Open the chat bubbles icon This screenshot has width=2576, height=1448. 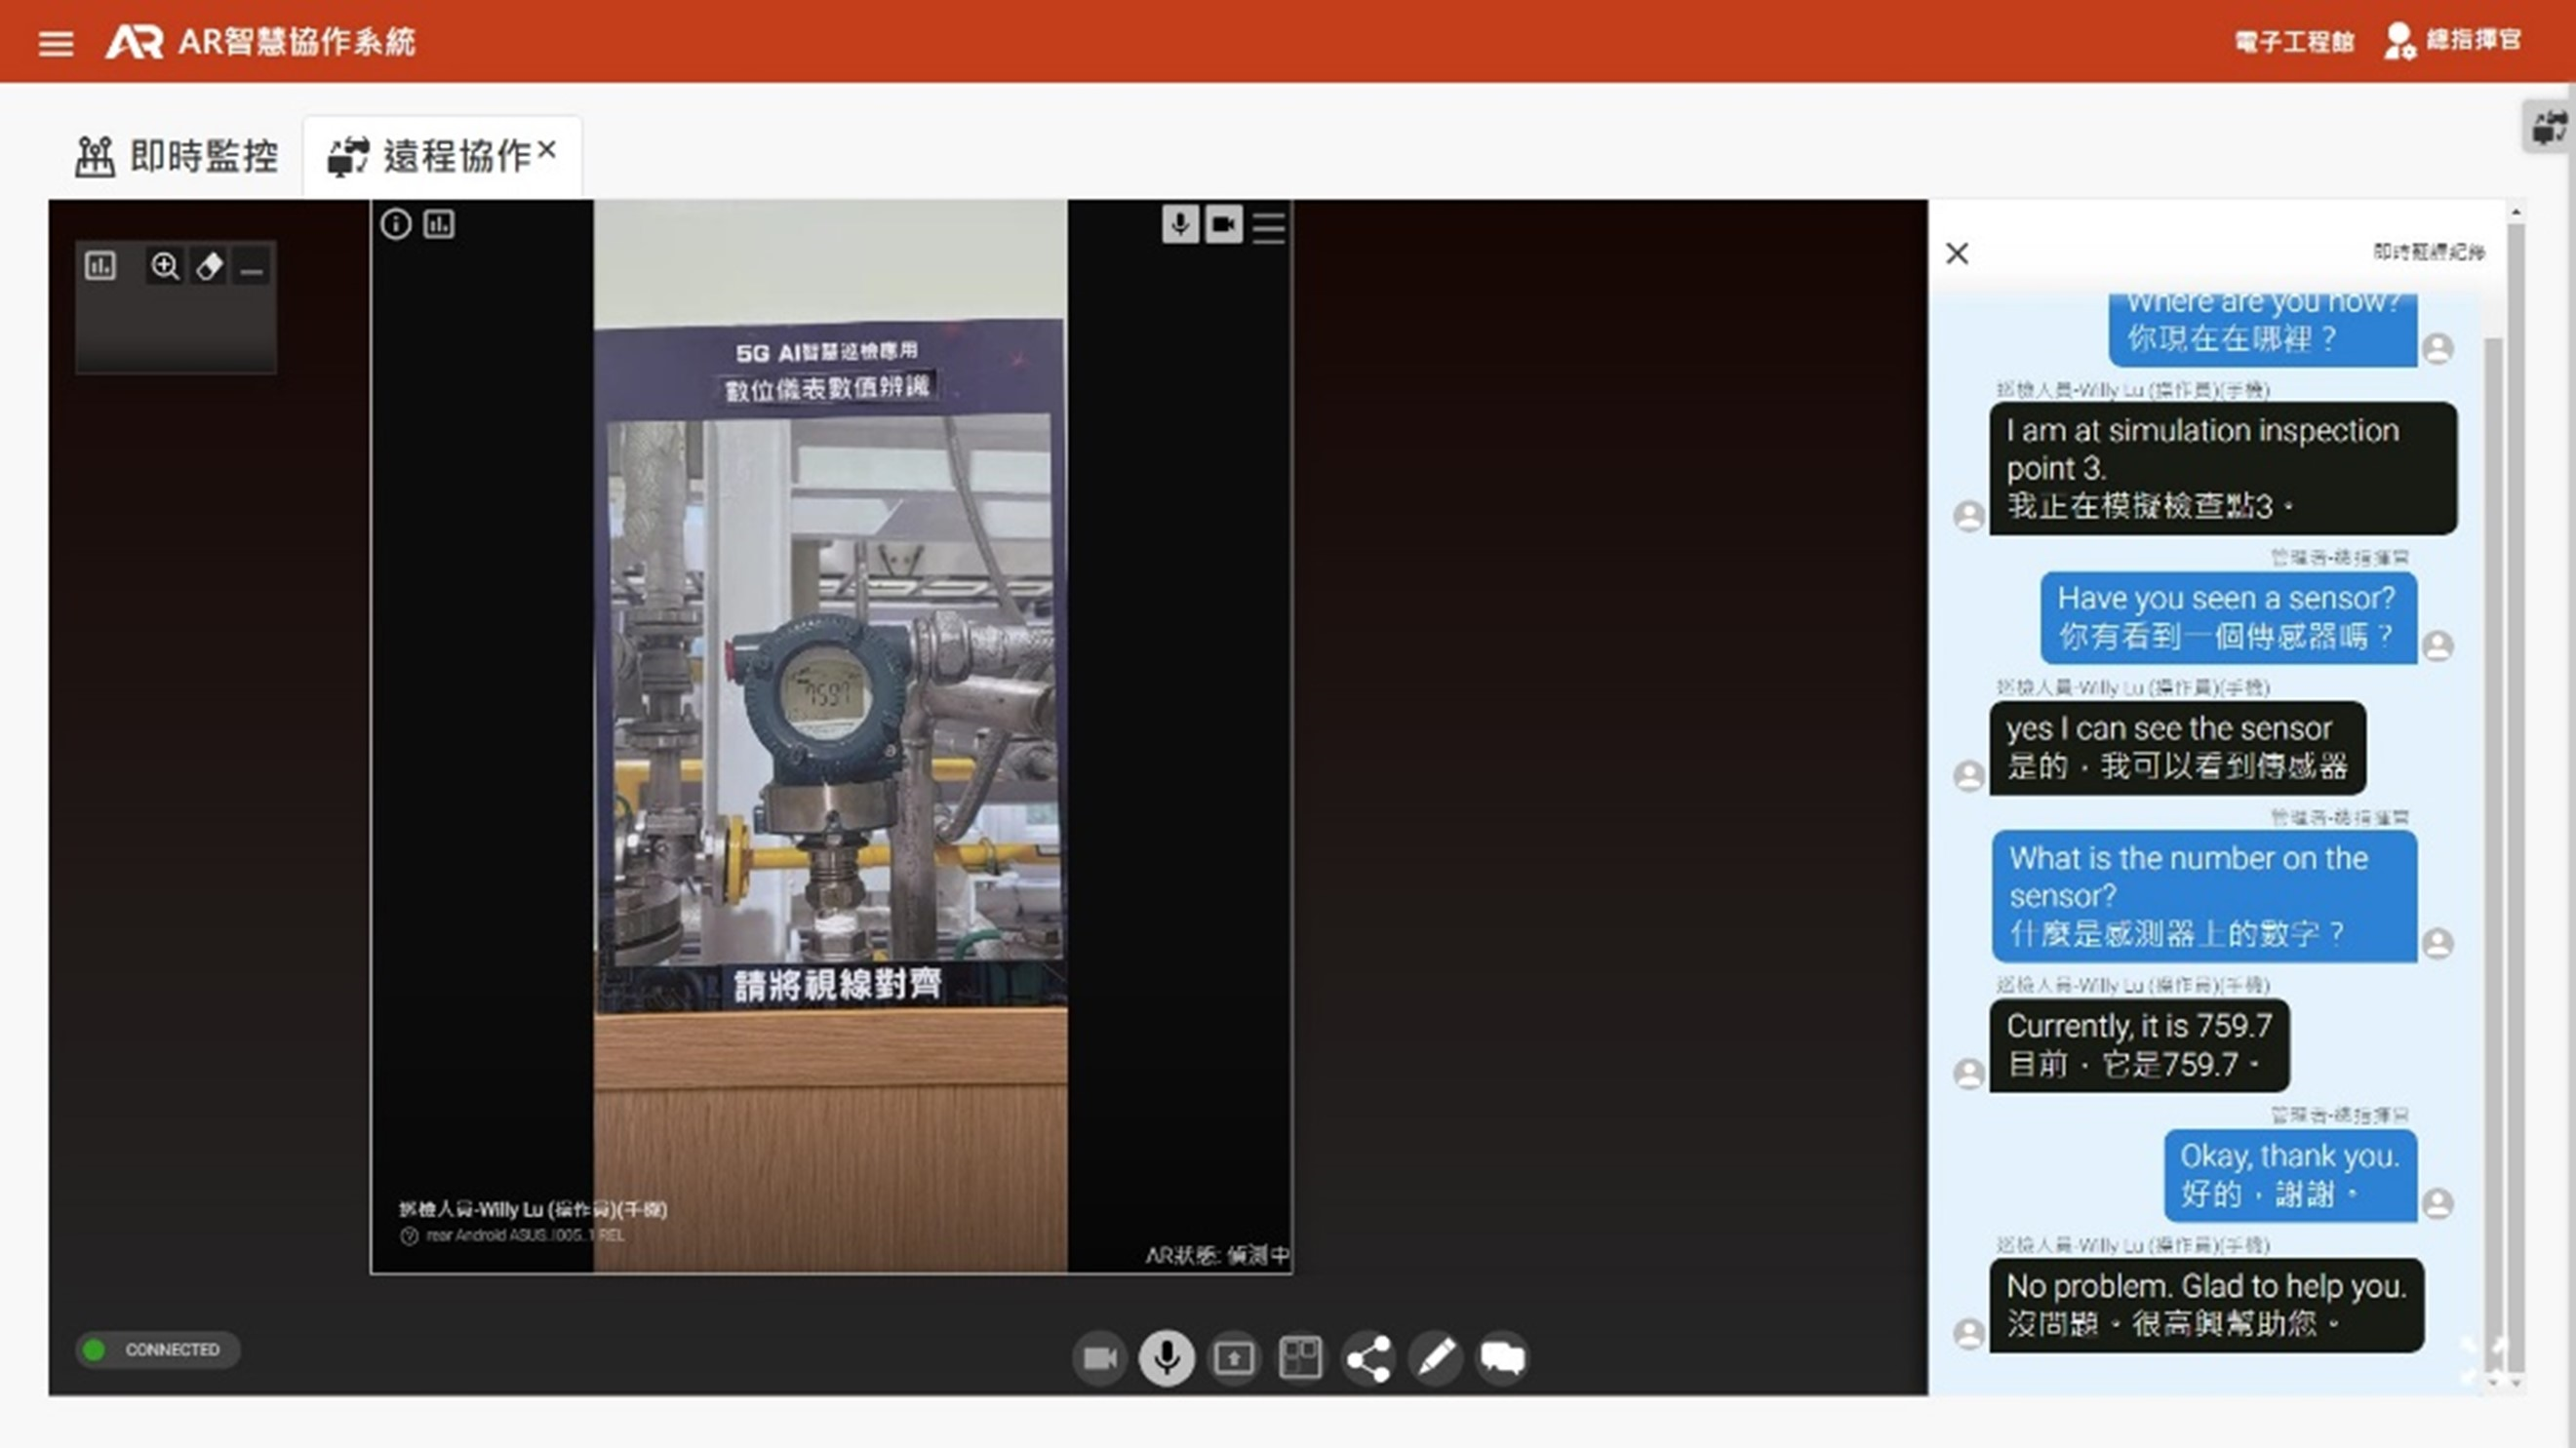tap(1502, 1358)
